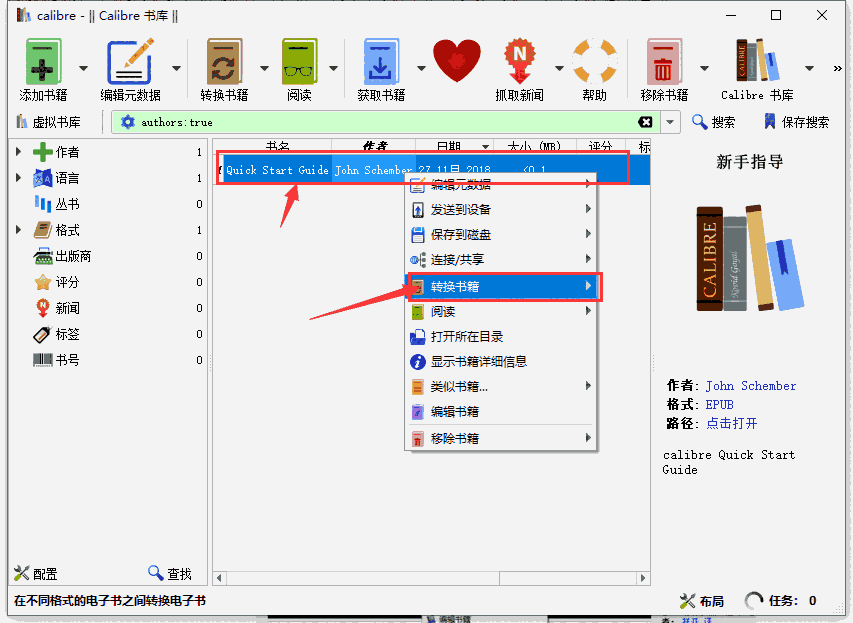
Task: Open dropdown arrow next to Calibre 书库
Action: [x=809, y=68]
